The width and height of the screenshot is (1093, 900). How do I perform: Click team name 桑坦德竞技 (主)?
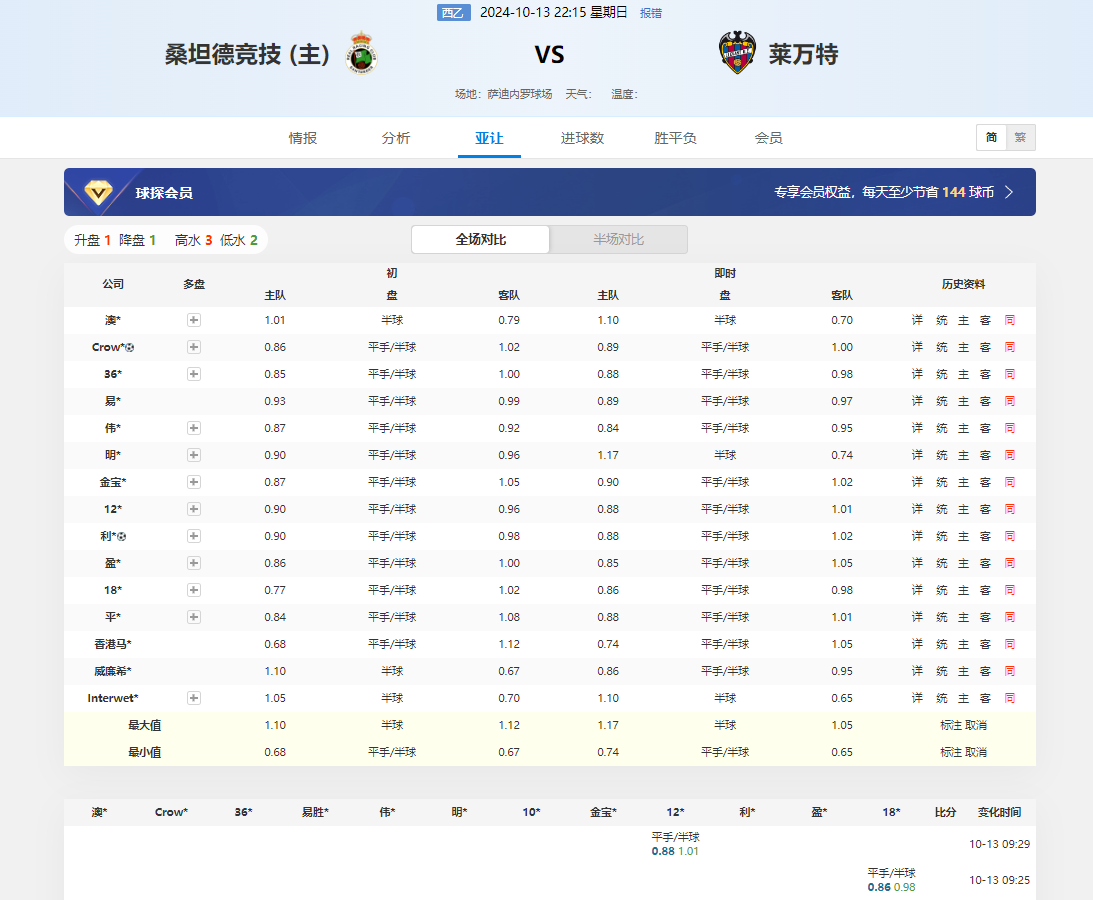(x=247, y=54)
